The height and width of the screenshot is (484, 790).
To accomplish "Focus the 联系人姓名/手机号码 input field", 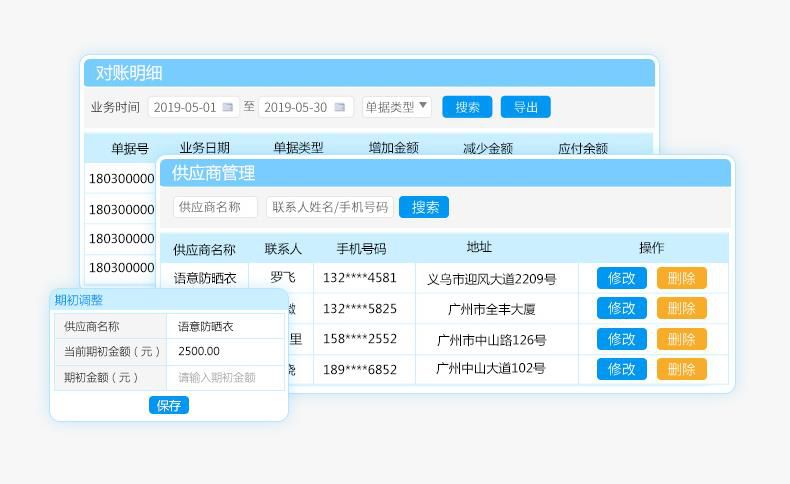I will (x=329, y=207).
